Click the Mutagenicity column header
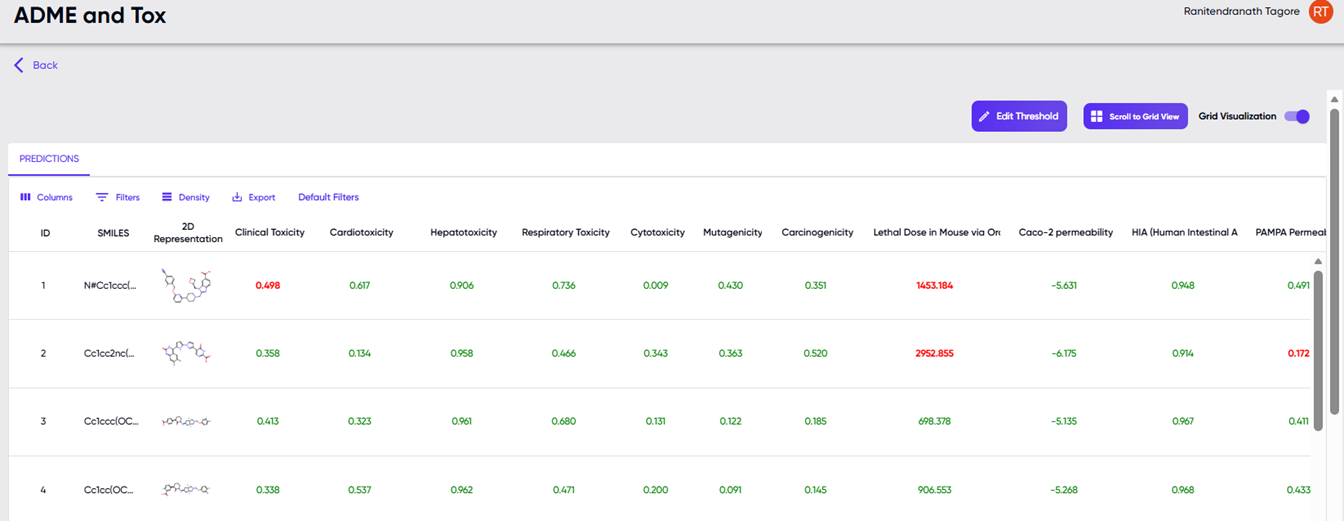The width and height of the screenshot is (1344, 521). 732,232
